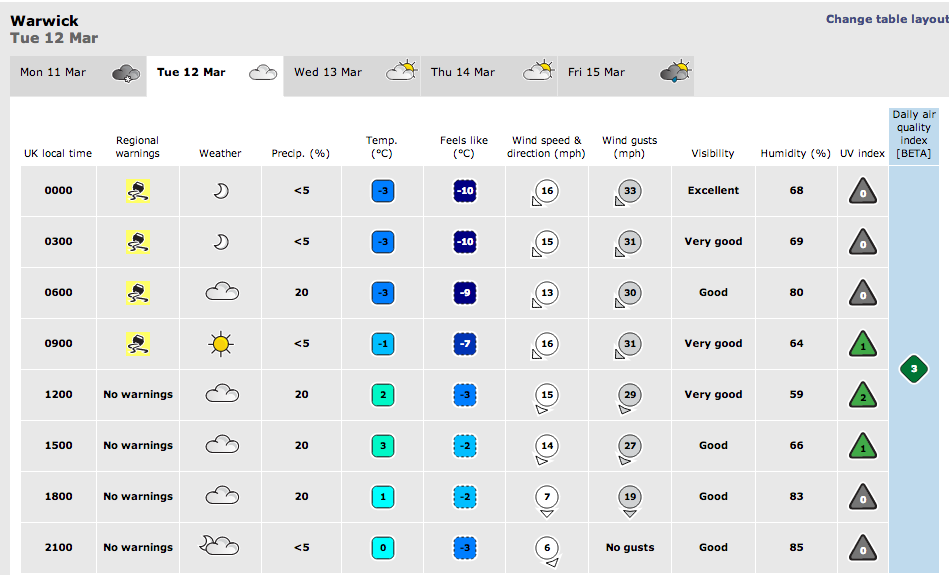The width and height of the screenshot is (949, 575).
Task: Click the Daily air quality index header
Action: (914, 134)
